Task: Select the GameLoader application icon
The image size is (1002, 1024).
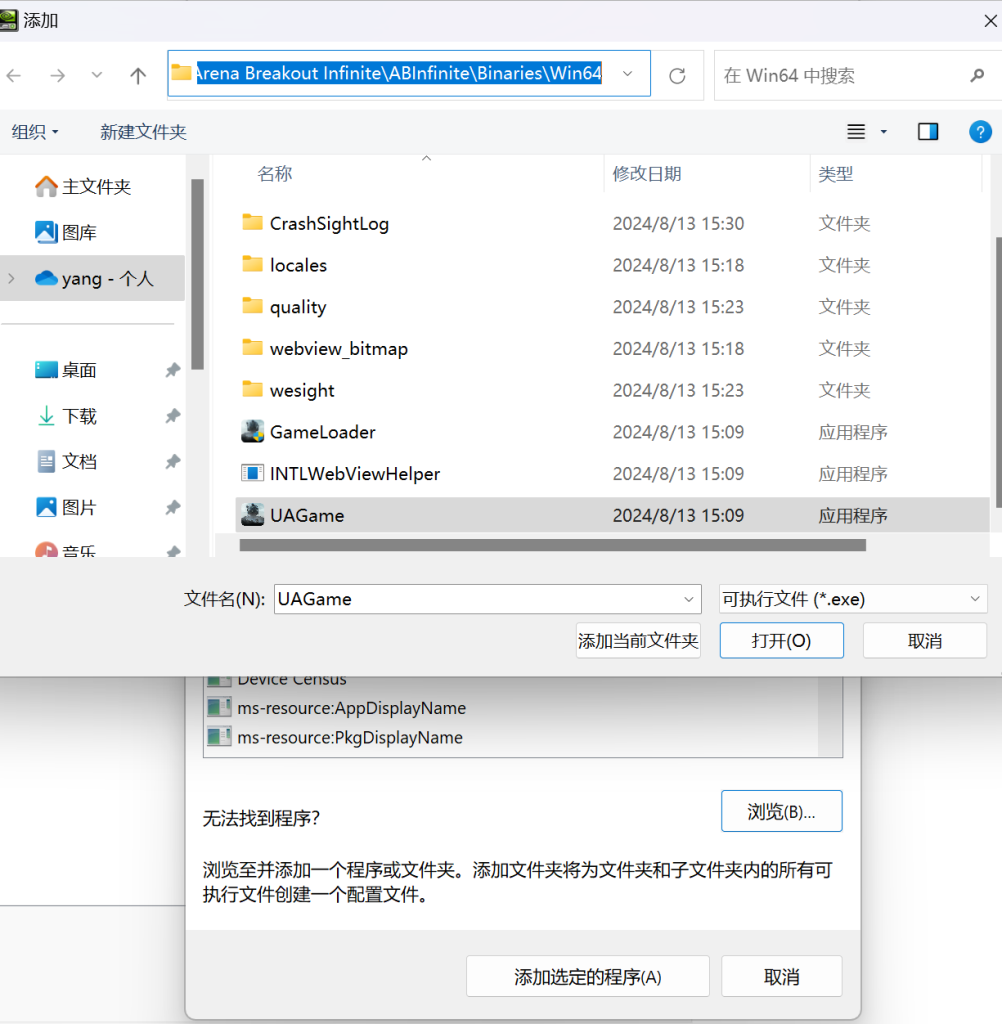Action: coord(252,432)
